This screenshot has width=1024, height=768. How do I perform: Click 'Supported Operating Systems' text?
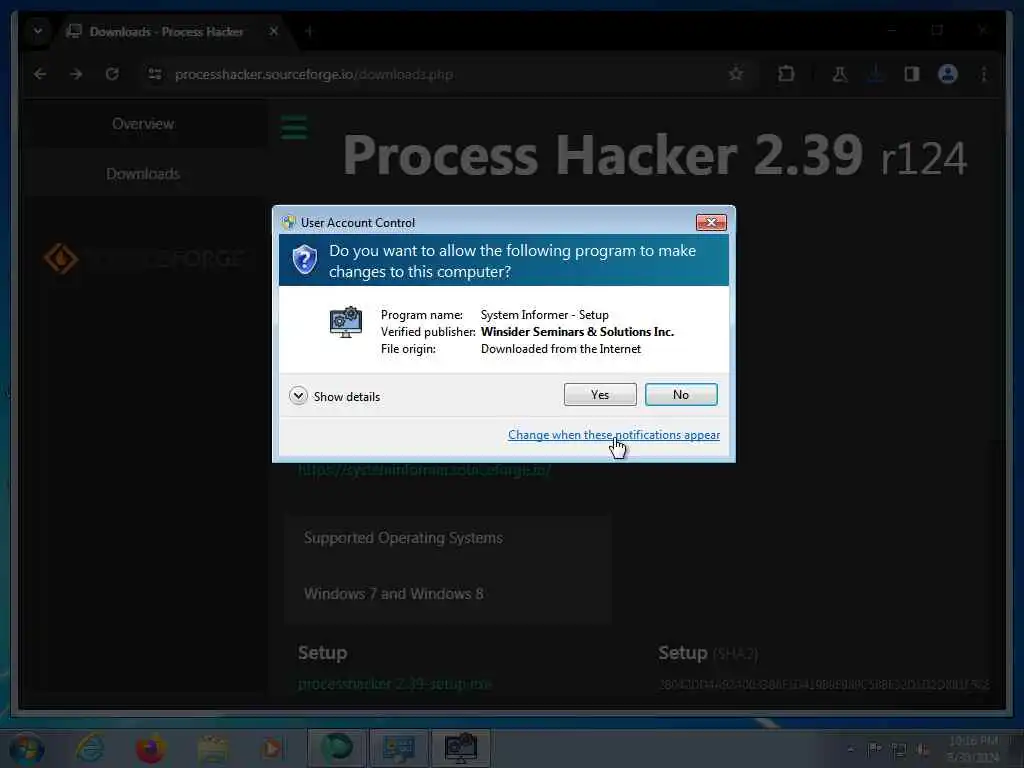[403, 537]
